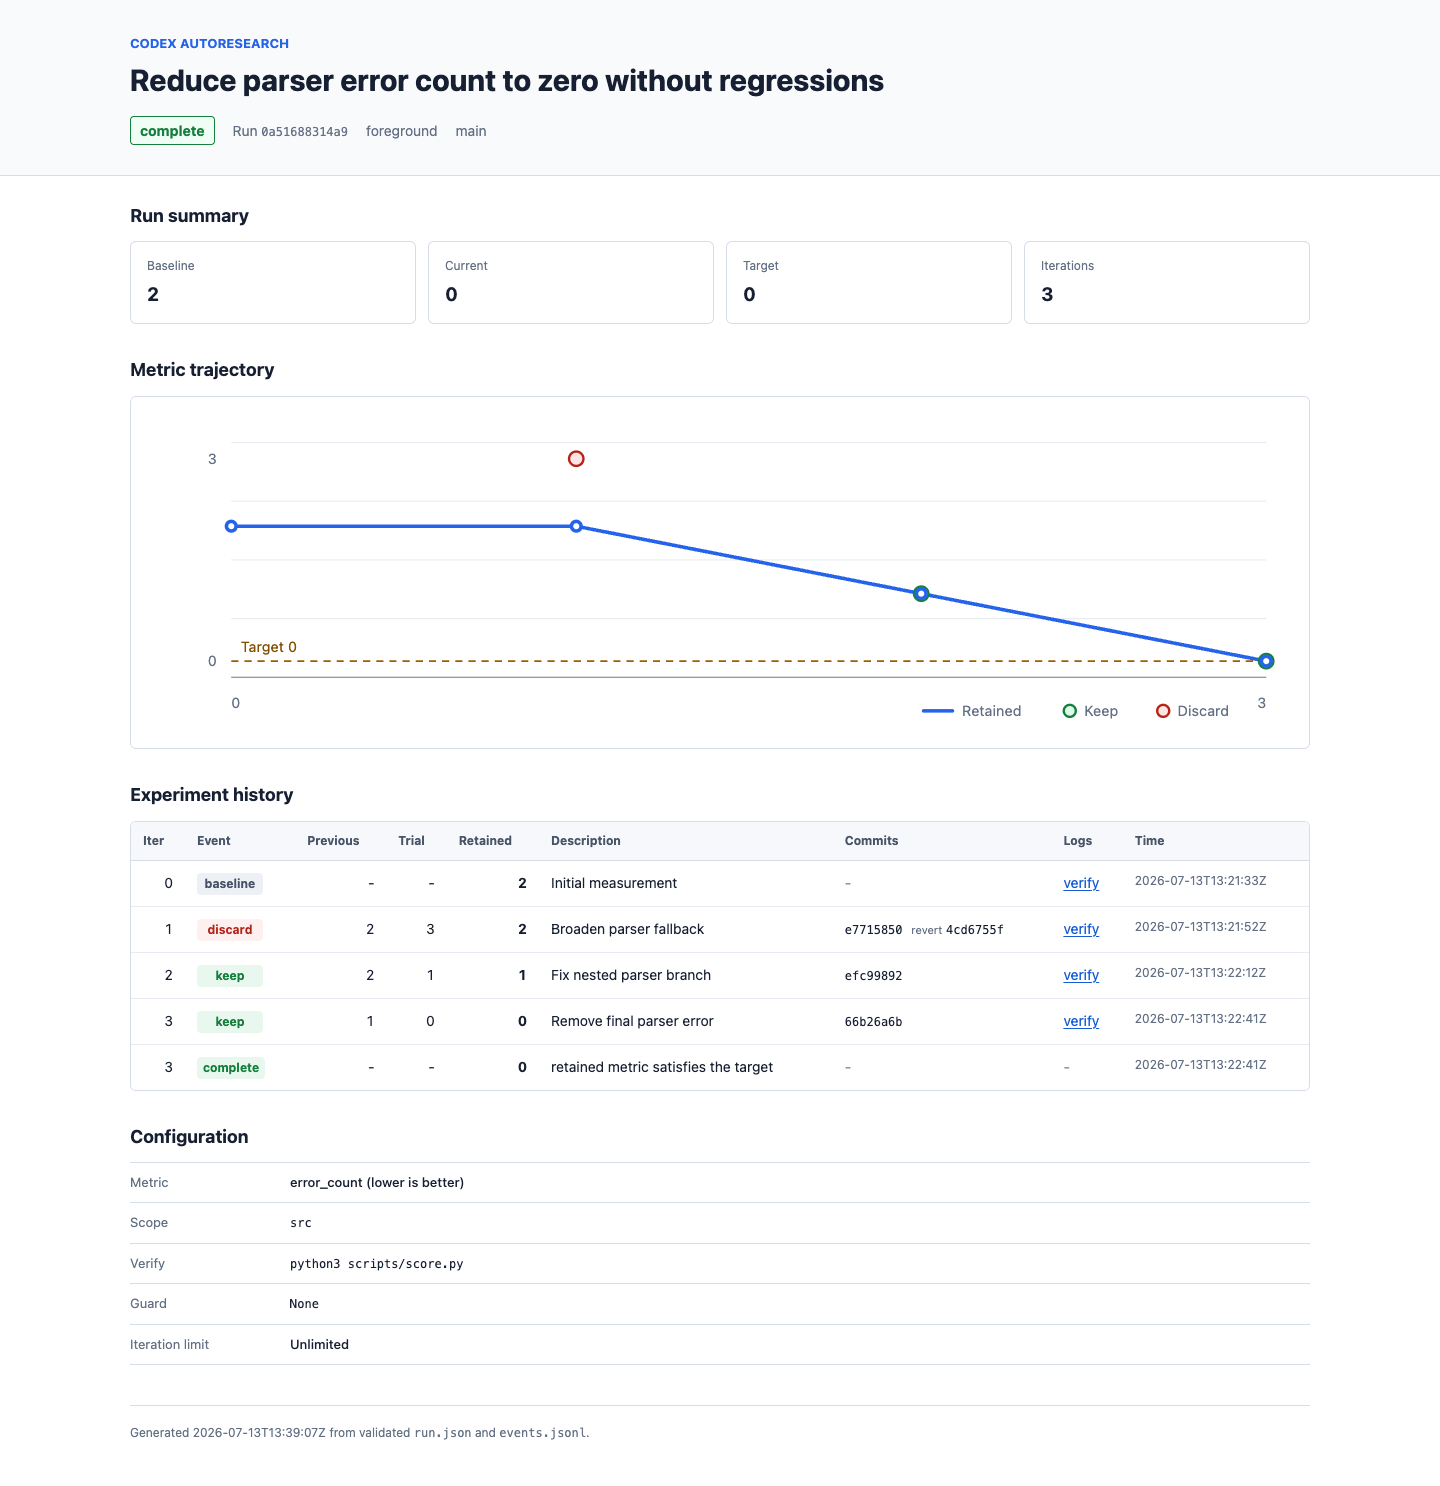Click "retained metric satisfies the target" description
This screenshot has width=1440, height=1486.
662,1067
